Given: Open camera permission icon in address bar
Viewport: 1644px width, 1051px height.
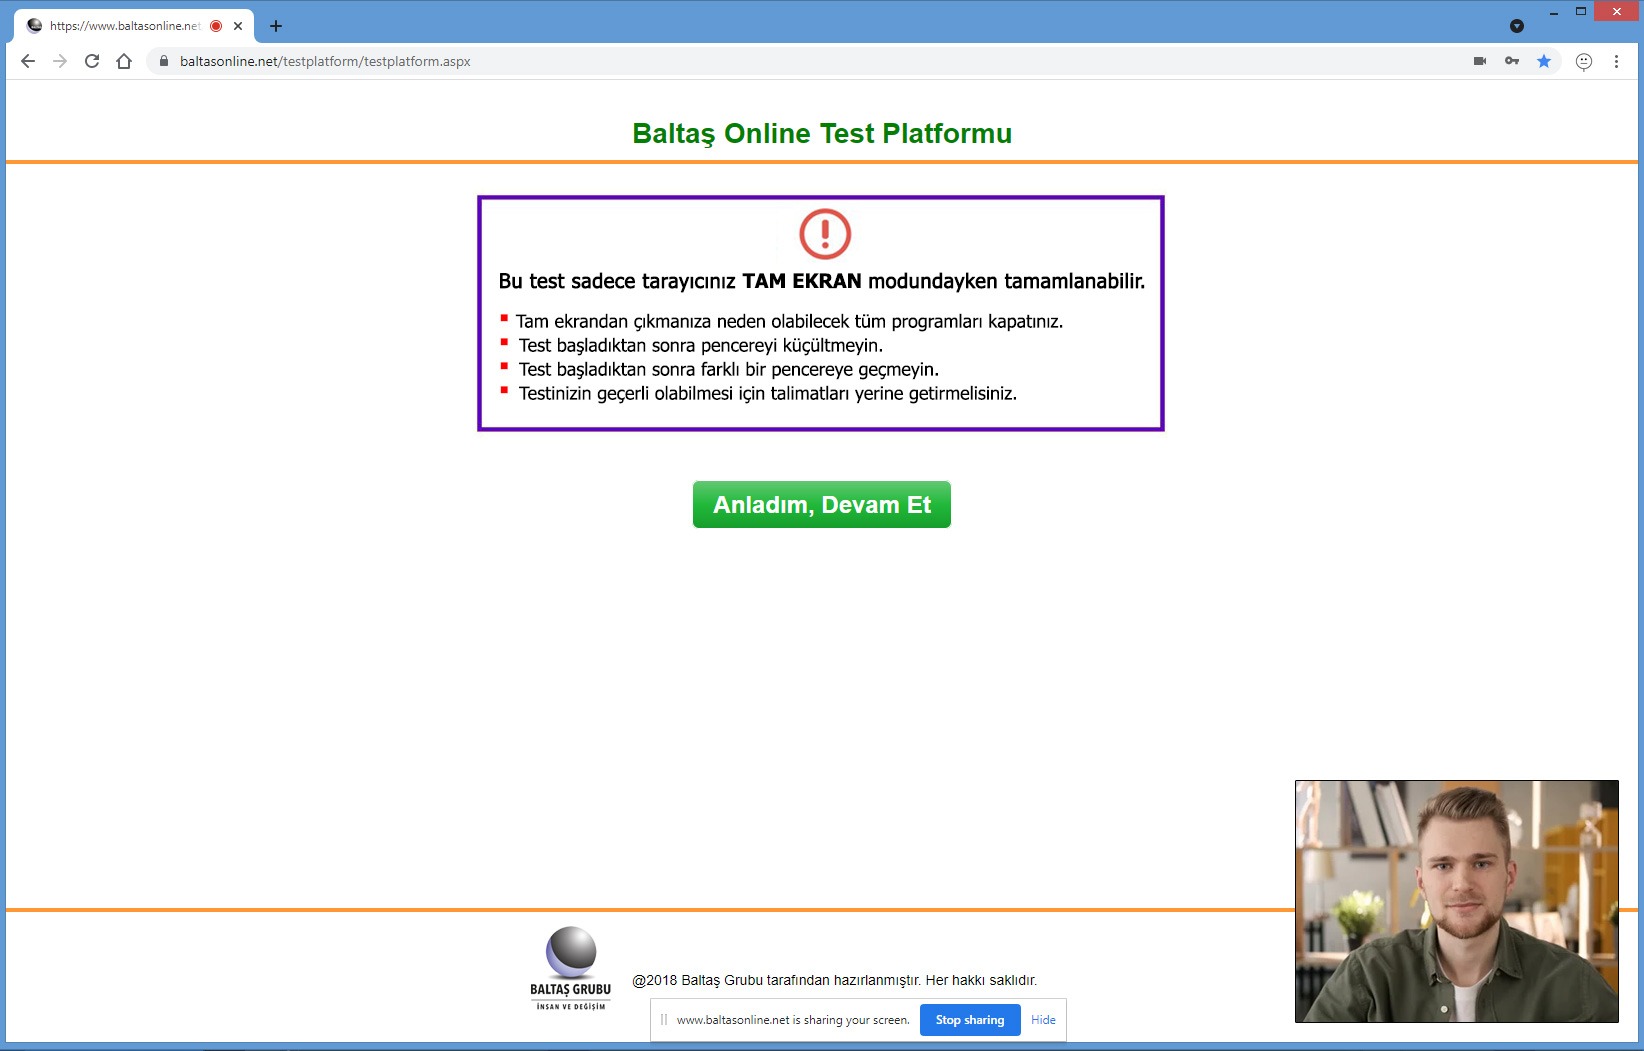Looking at the screenshot, I should coord(1480,61).
